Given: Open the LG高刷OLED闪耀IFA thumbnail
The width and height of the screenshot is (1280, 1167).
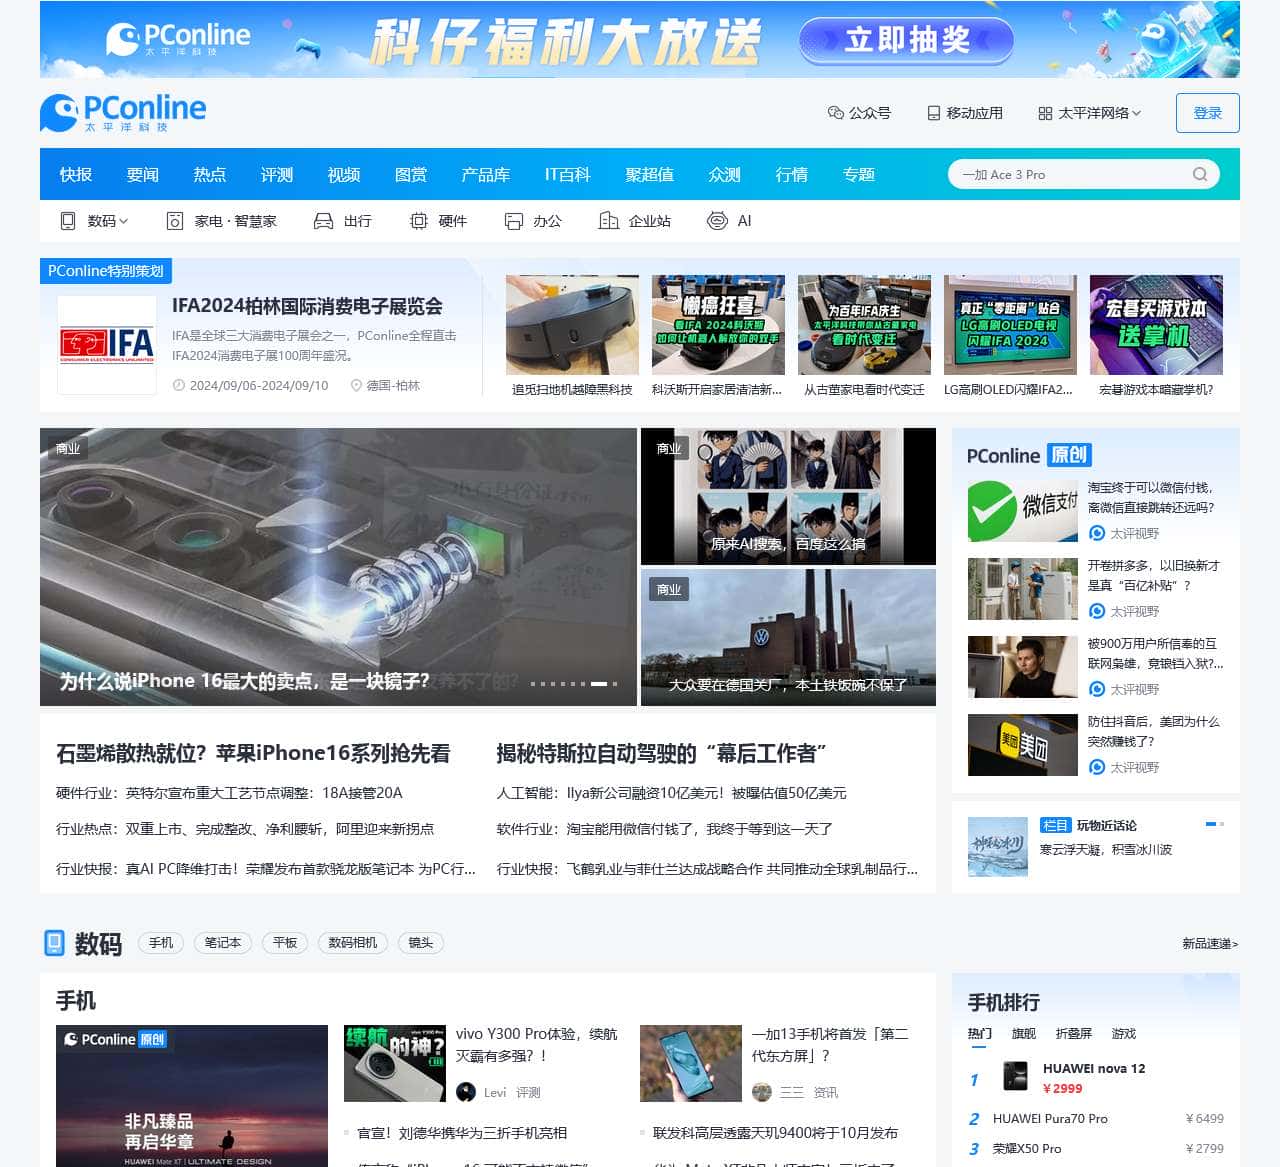Looking at the screenshot, I should pyautogui.click(x=1010, y=325).
